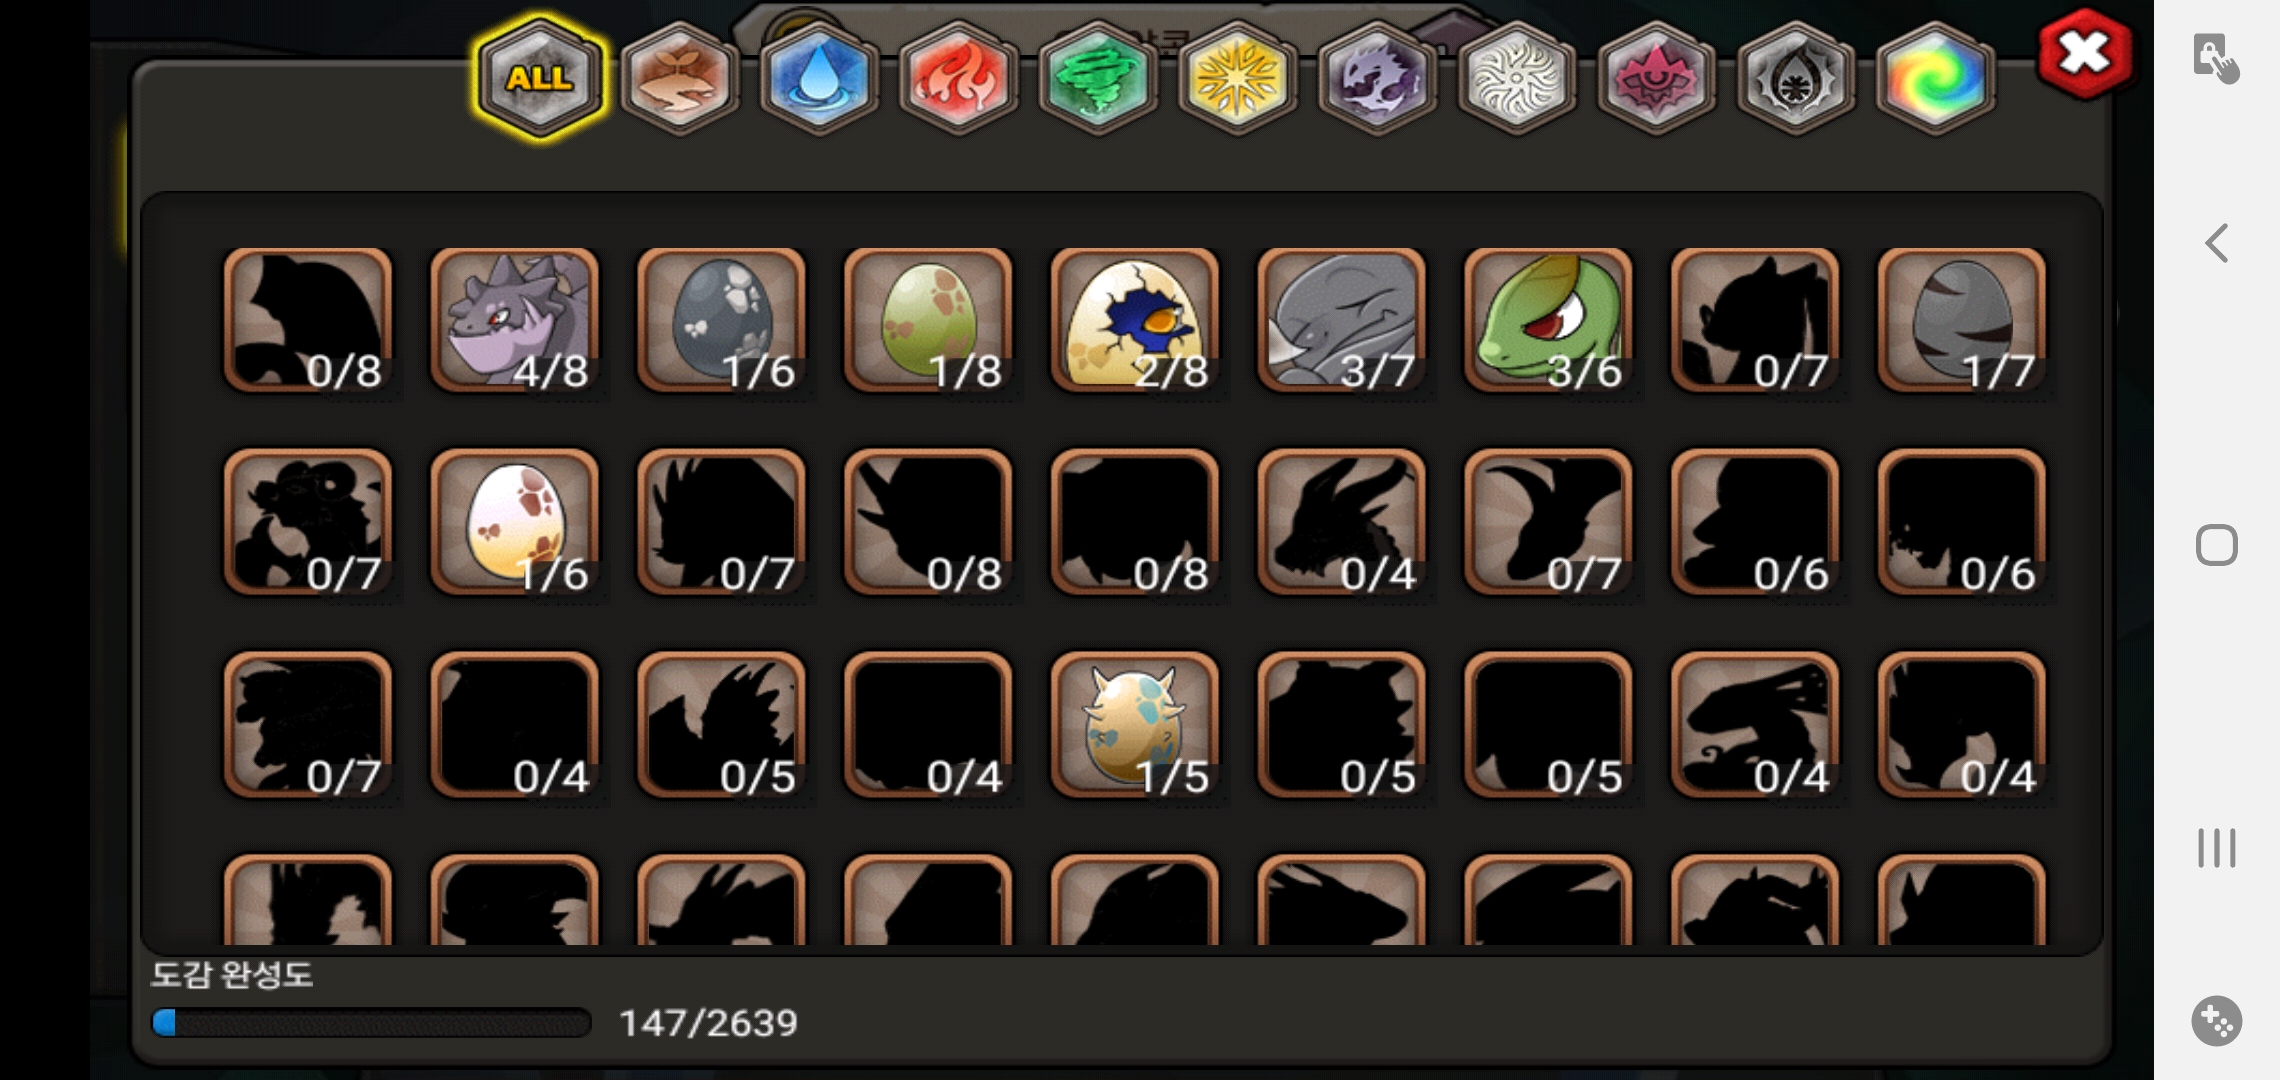Close the collection book with red X
The height and width of the screenshot is (1080, 2280).
click(2085, 53)
